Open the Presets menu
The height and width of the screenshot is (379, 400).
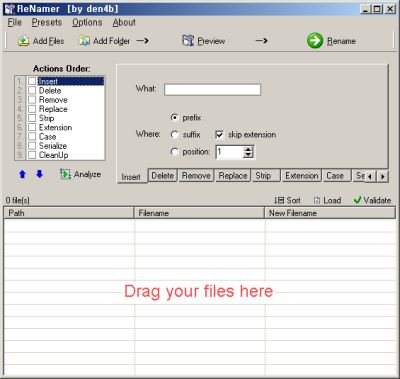point(47,22)
